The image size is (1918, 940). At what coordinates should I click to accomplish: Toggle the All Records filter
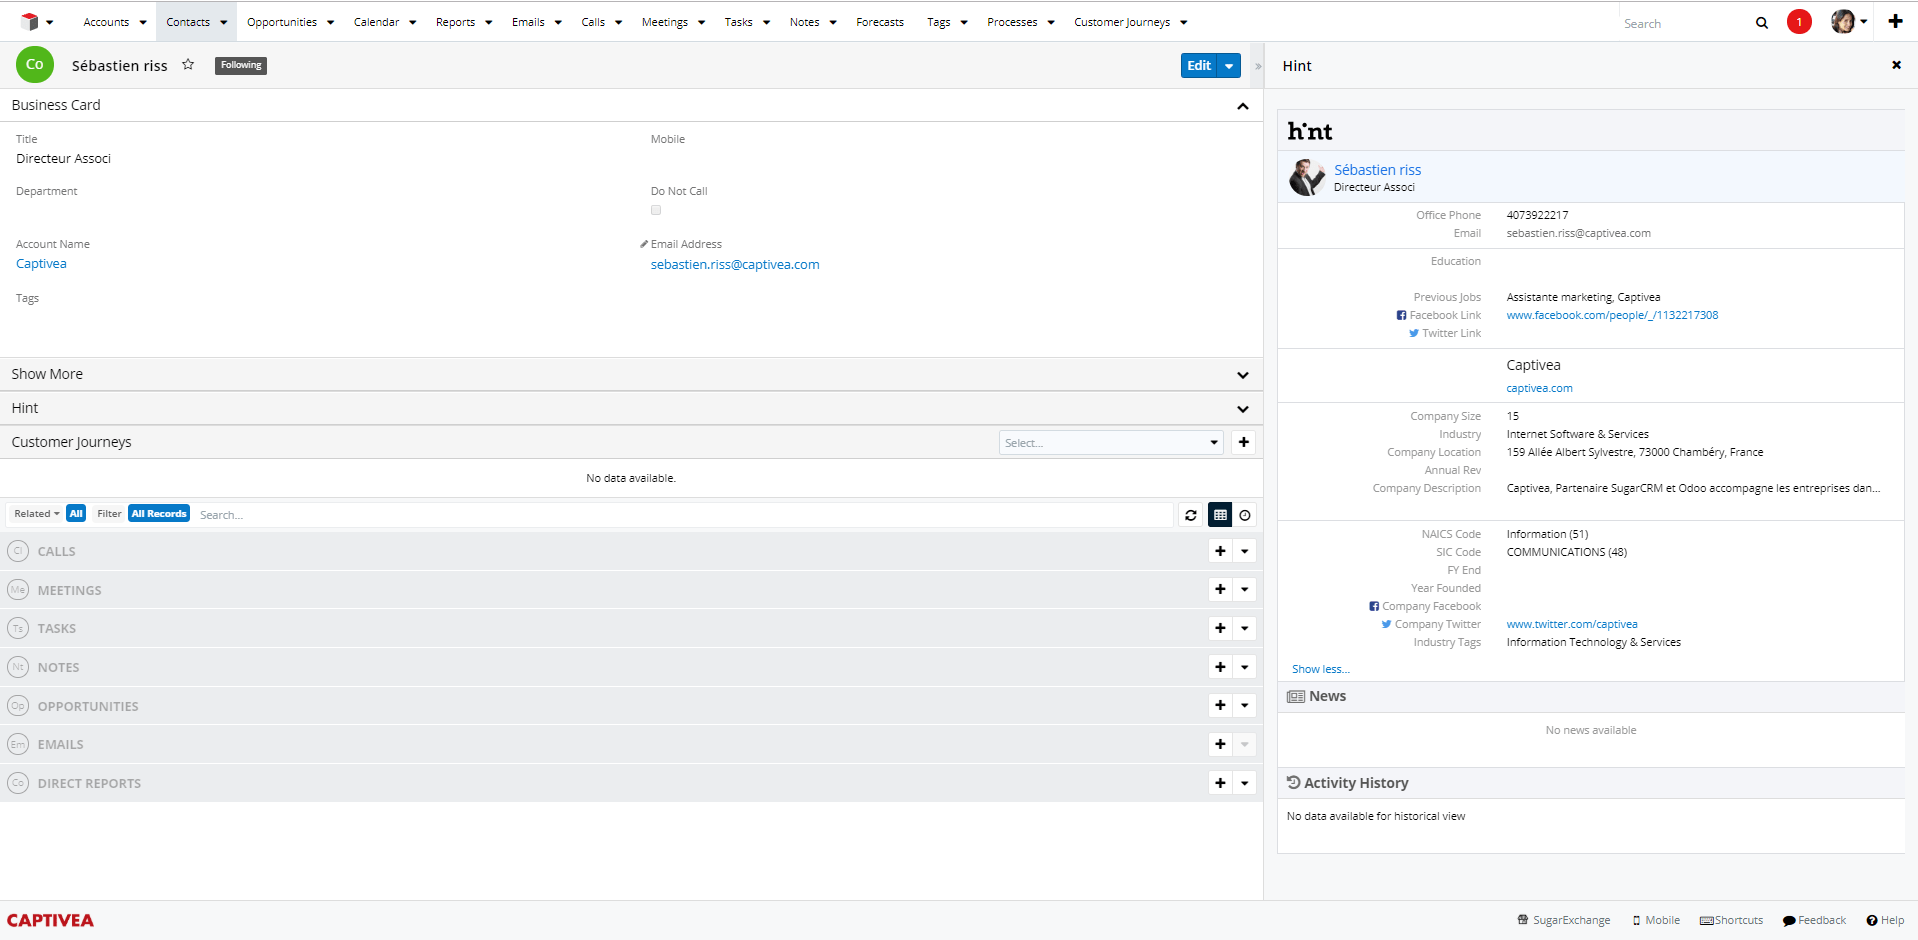pyautogui.click(x=159, y=513)
